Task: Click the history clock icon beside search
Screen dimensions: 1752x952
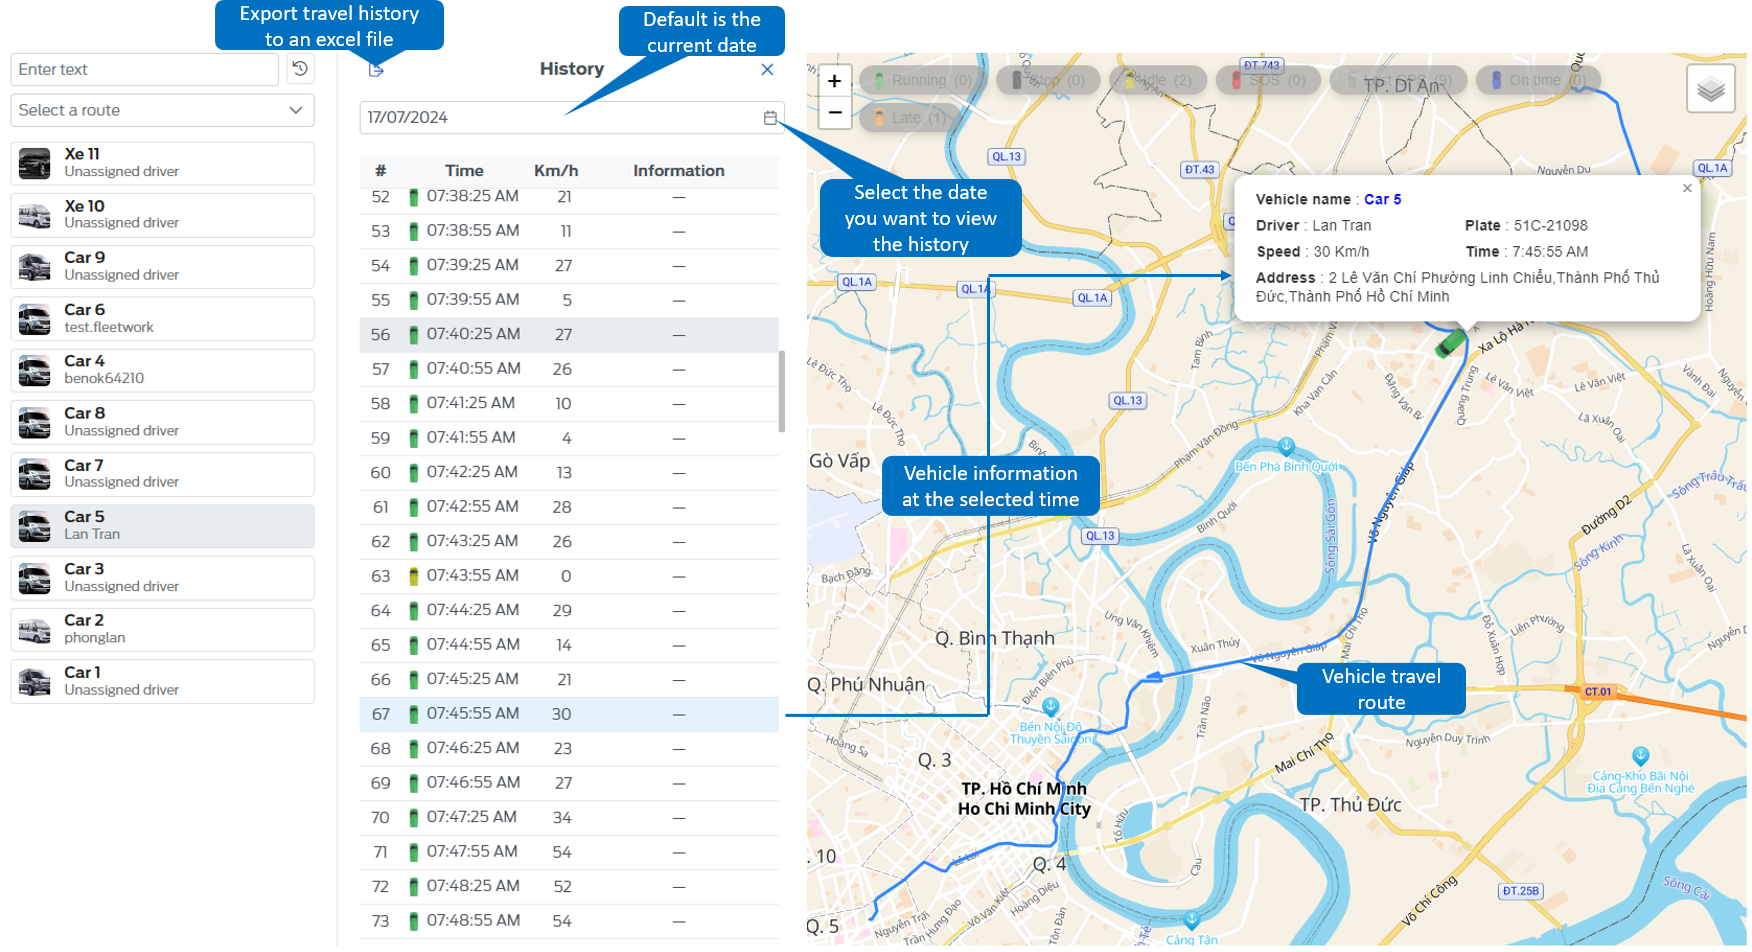Action: [x=300, y=69]
